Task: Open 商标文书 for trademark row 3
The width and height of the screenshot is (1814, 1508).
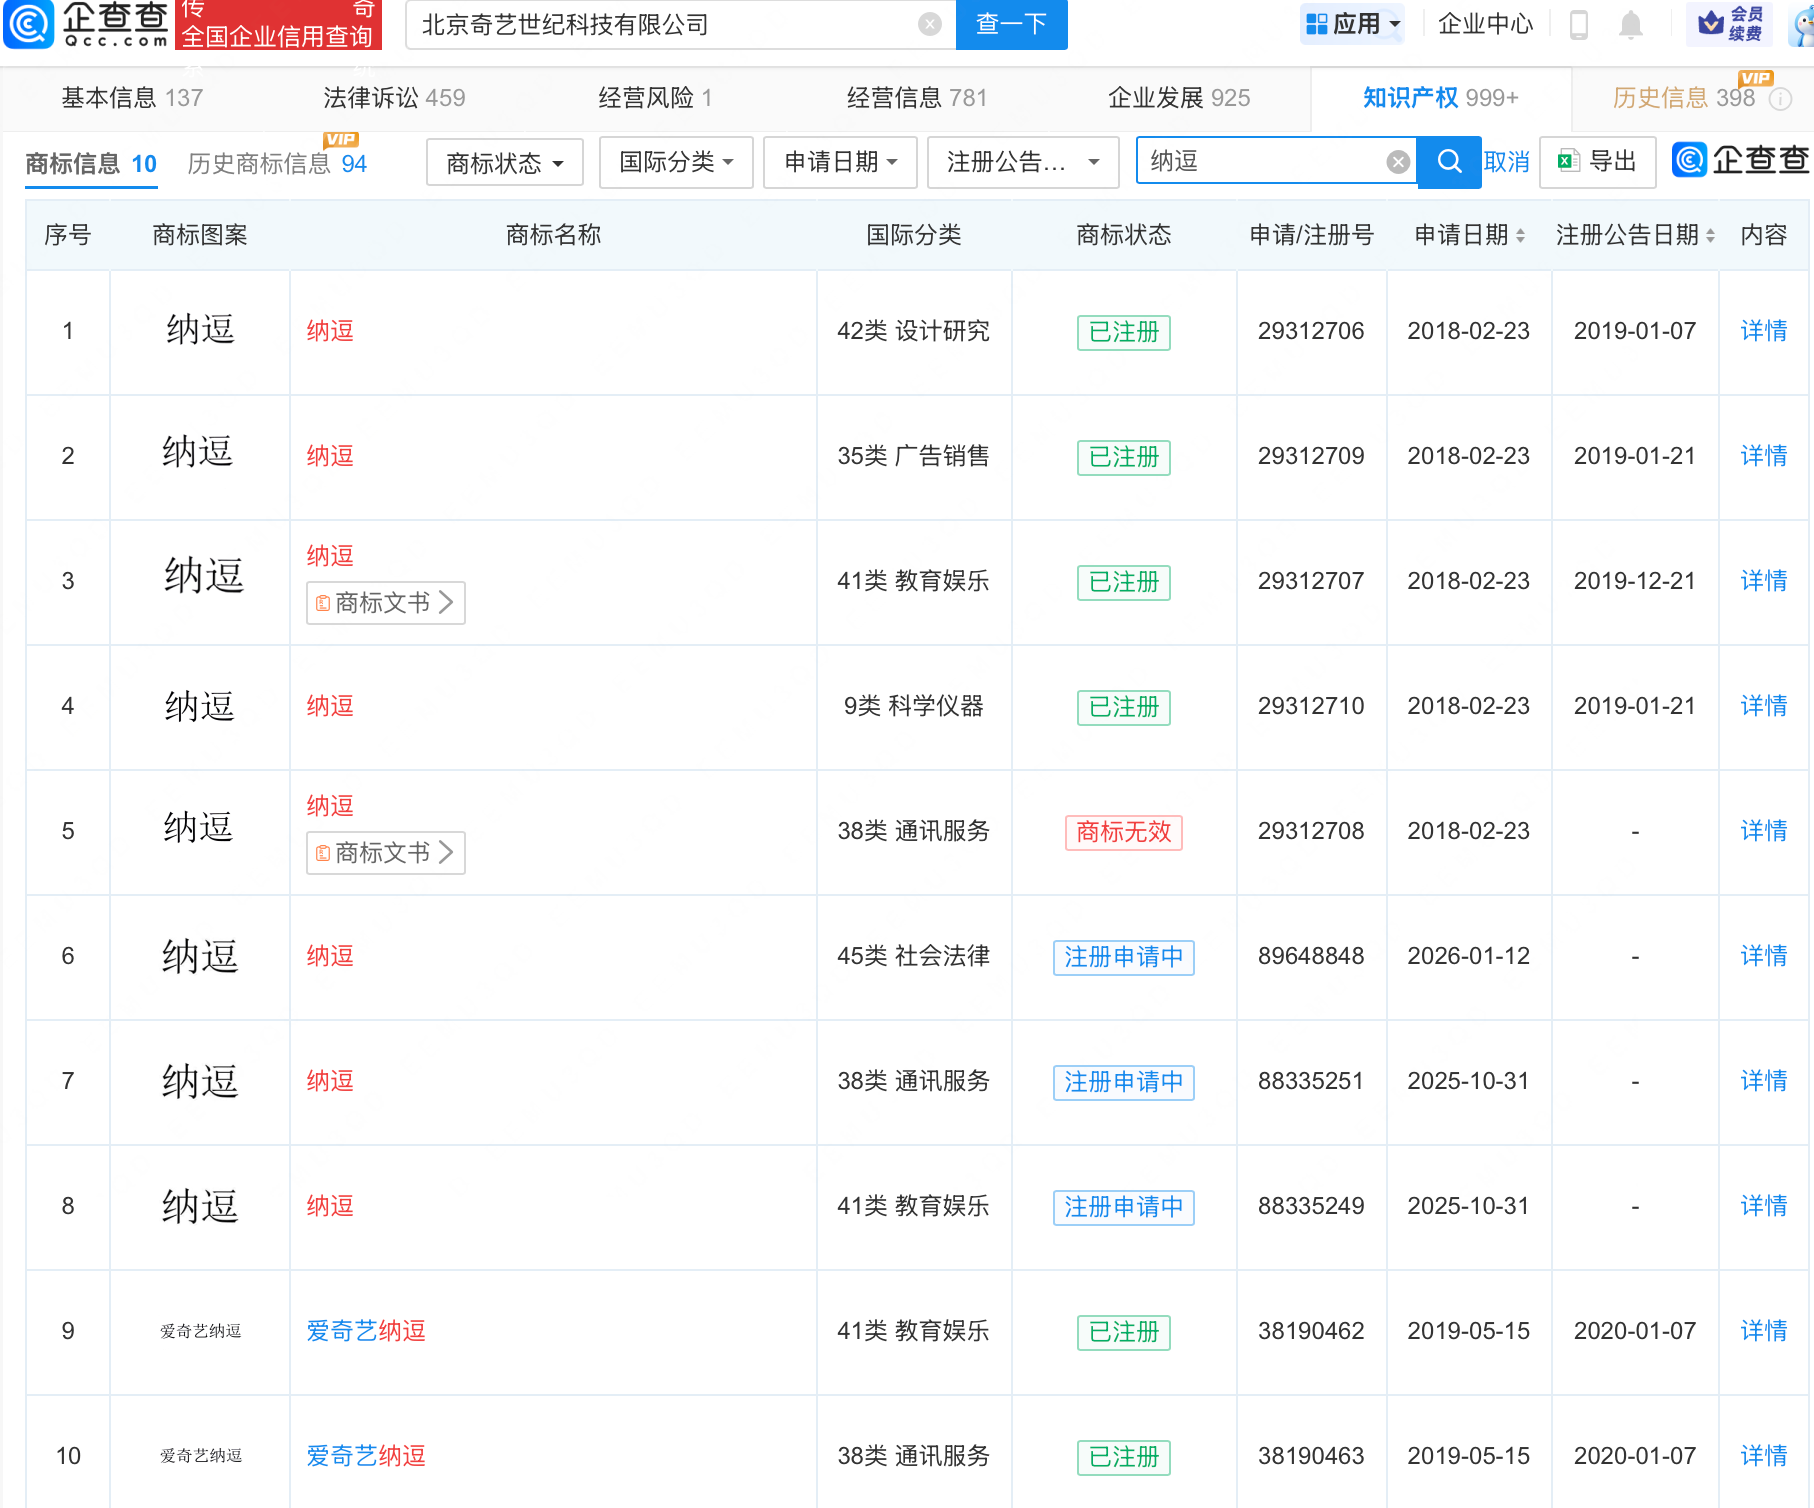Action: pyautogui.click(x=385, y=603)
